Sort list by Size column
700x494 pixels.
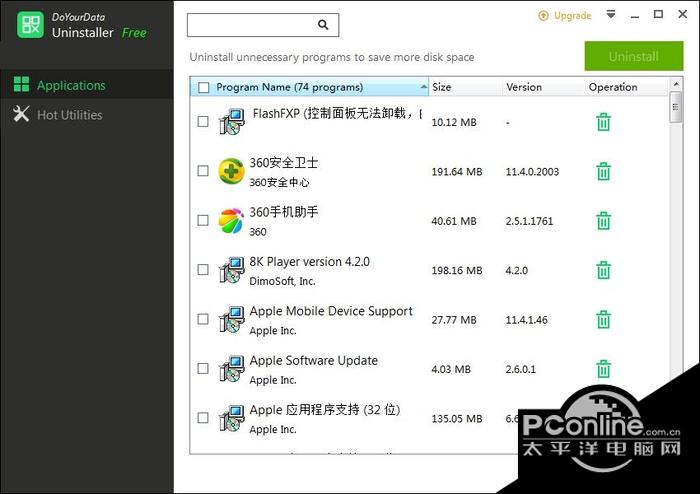(466, 87)
